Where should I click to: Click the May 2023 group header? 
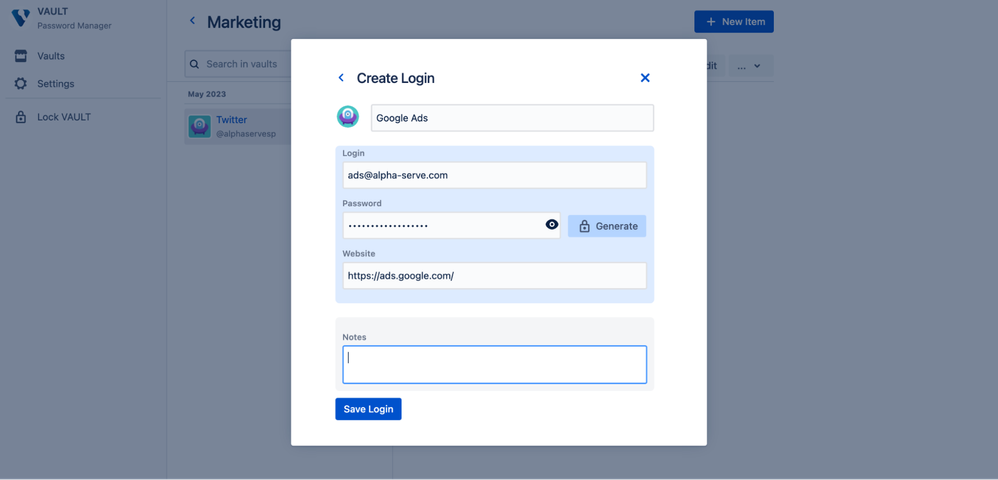click(207, 94)
